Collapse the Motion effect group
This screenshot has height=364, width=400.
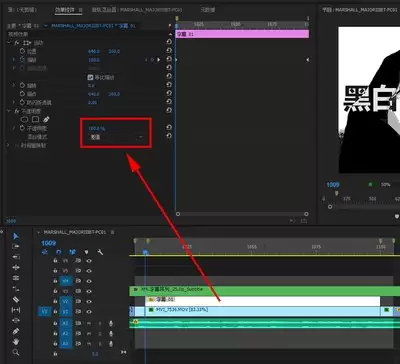pos(9,43)
